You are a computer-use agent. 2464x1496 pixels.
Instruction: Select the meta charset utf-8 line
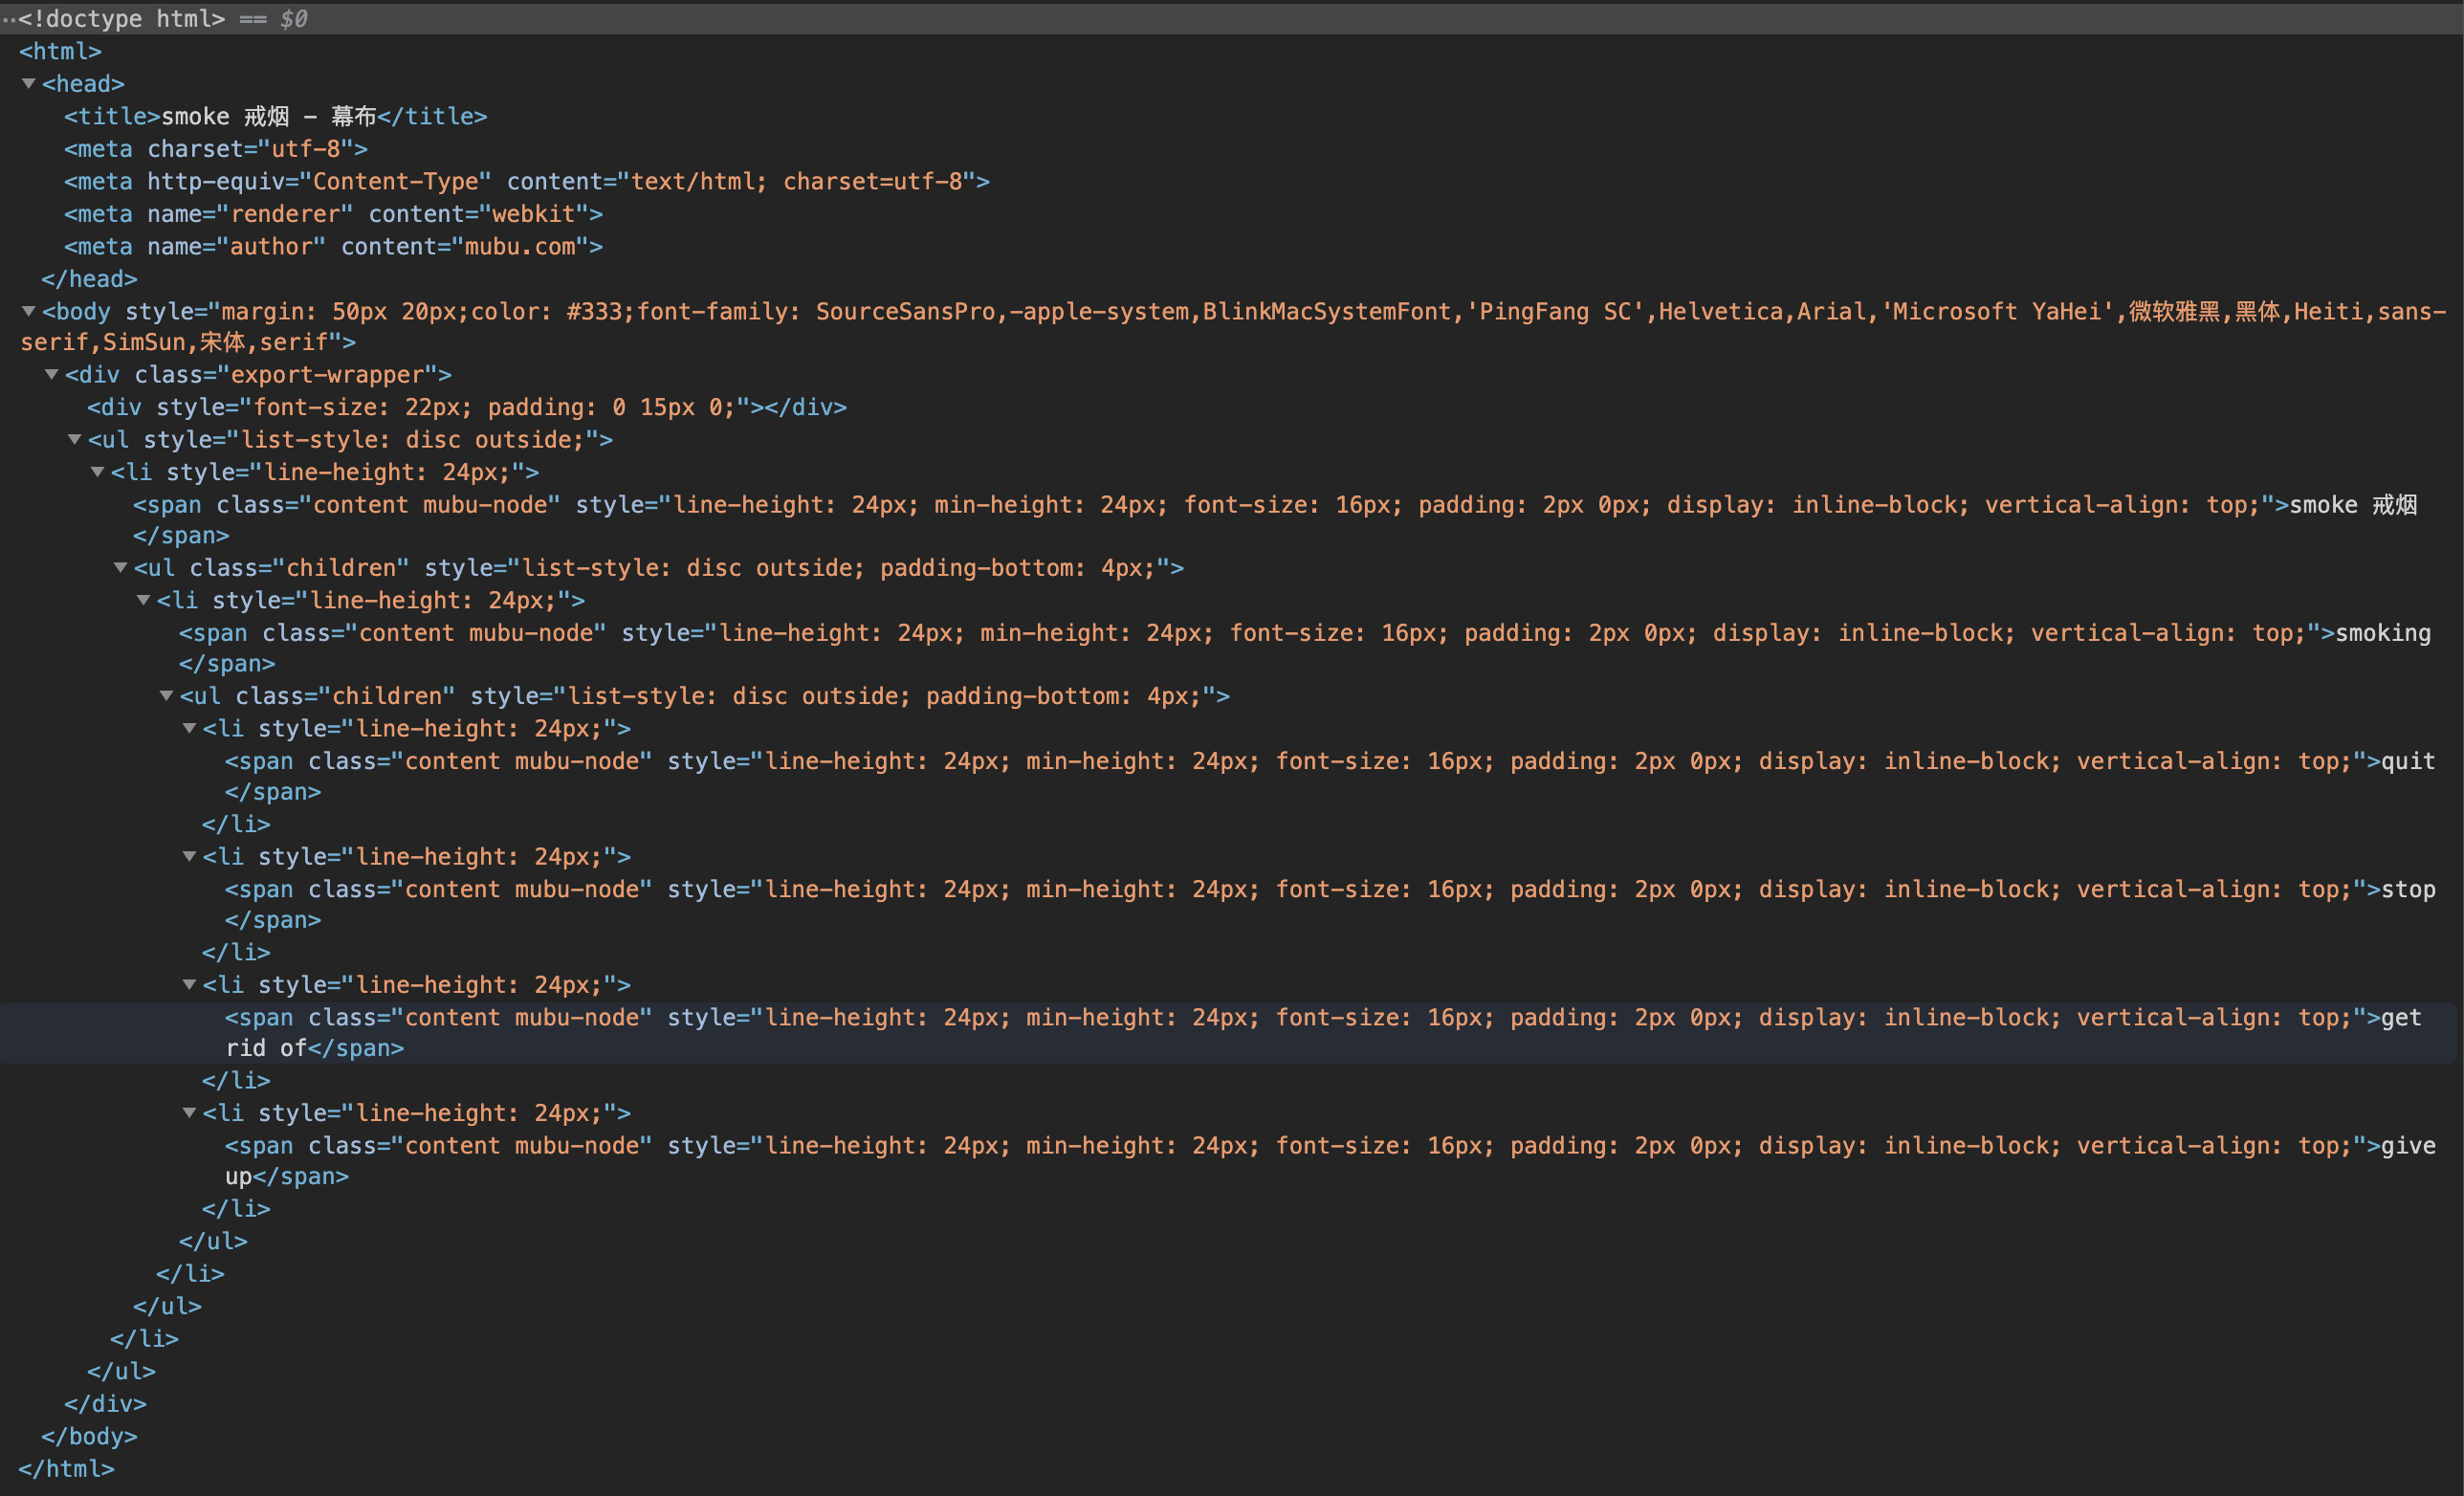[x=215, y=149]
